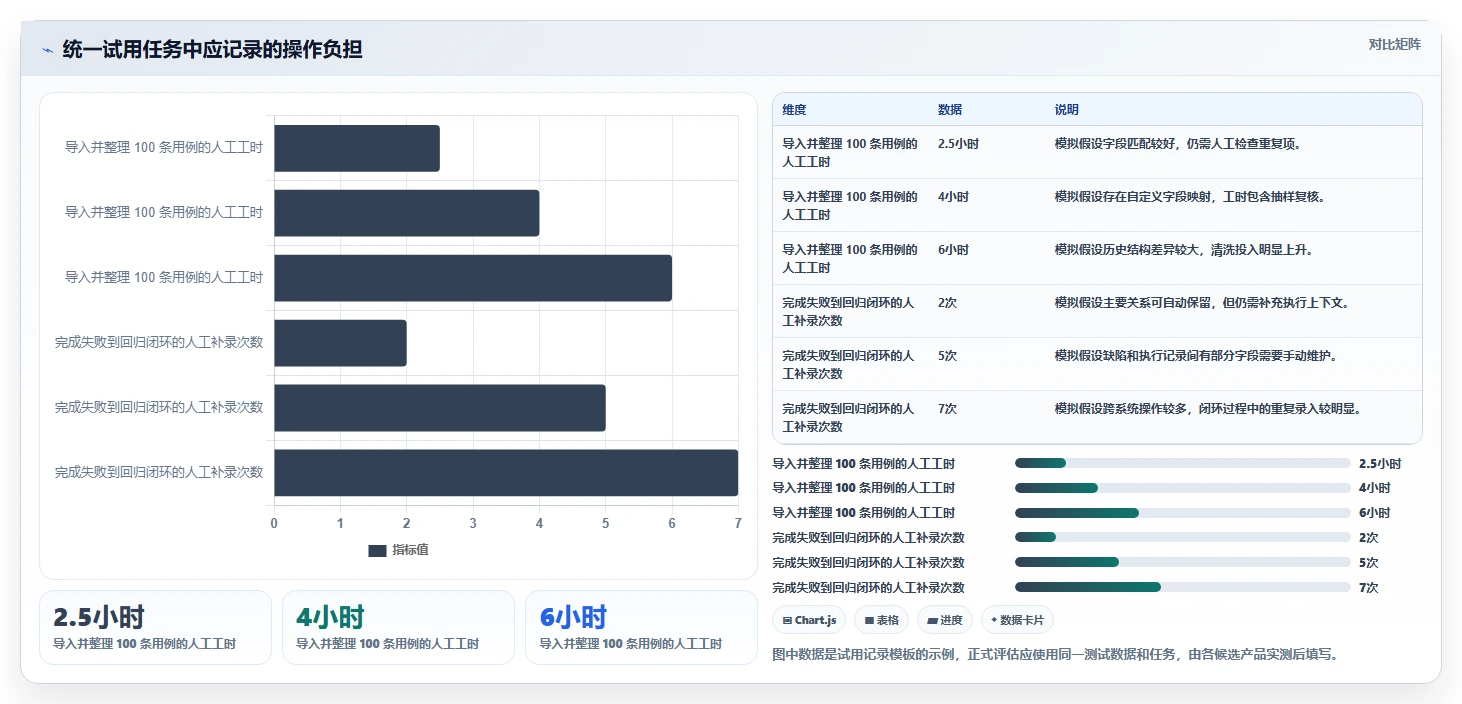This screenshot has width=1462, height=704.
Task: Click the description starting 模拟假设历史结构差异较大
Action: [x=1184, y=250]
